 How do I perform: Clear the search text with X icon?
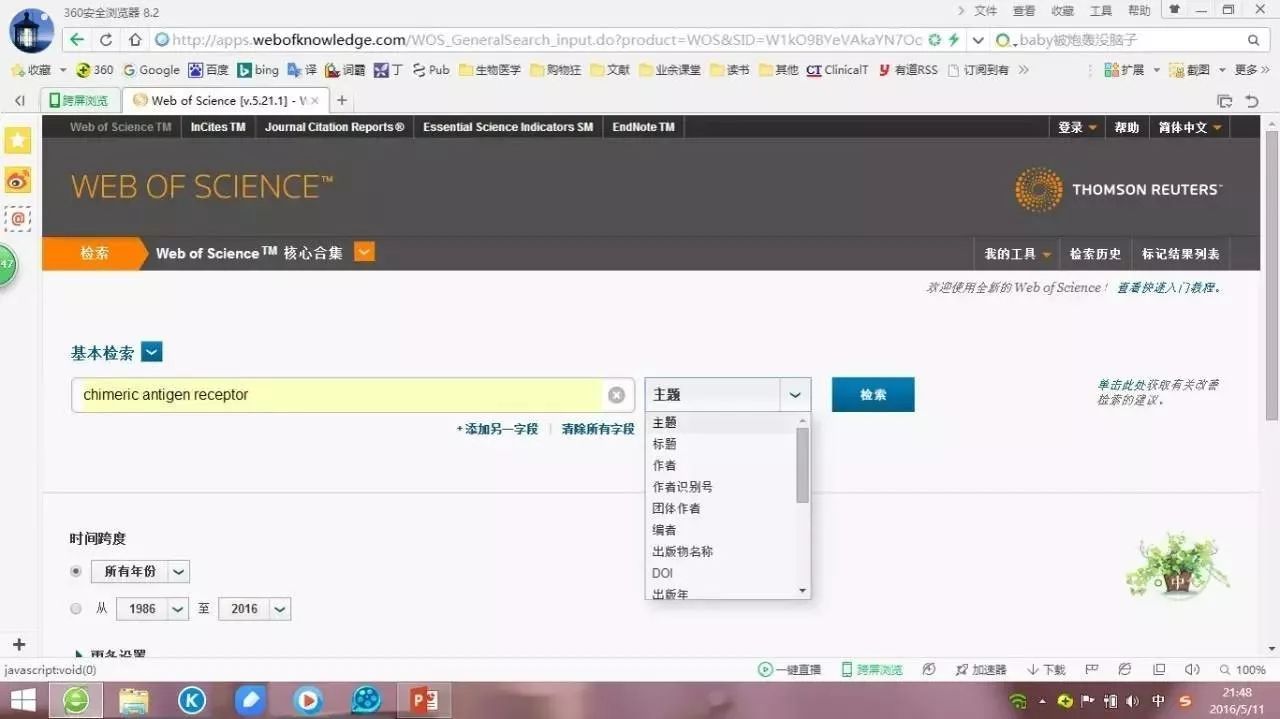click(617, 395)
